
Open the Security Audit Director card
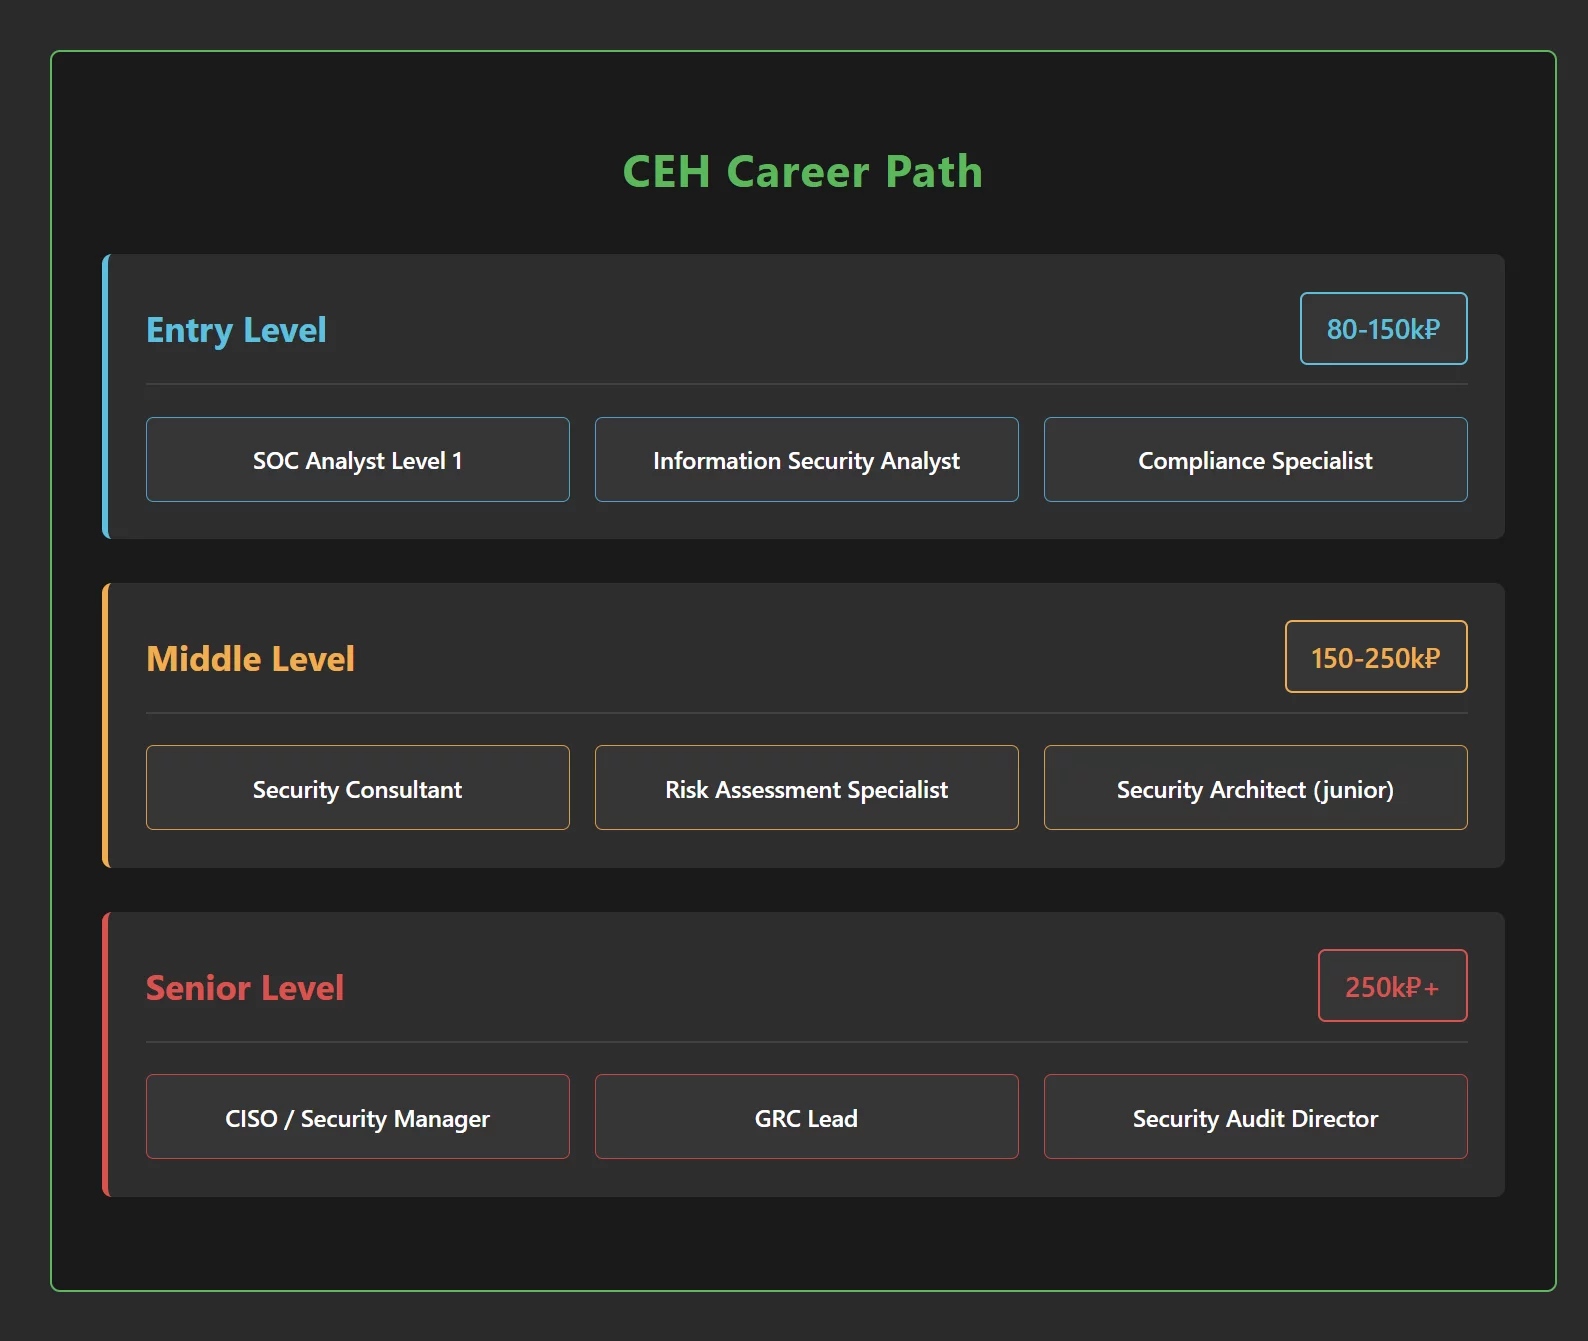tap(1256, 1117)
